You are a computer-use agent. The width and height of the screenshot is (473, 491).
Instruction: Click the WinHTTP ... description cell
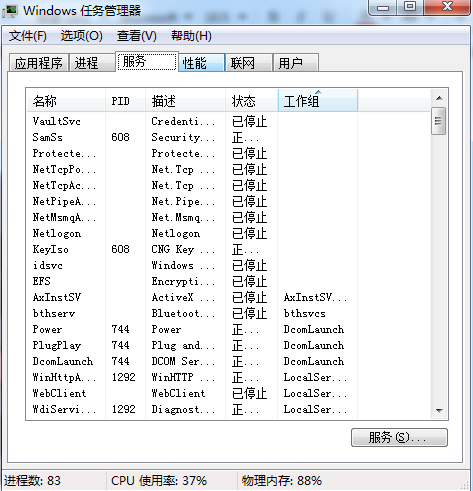click(x=183, y=377)
